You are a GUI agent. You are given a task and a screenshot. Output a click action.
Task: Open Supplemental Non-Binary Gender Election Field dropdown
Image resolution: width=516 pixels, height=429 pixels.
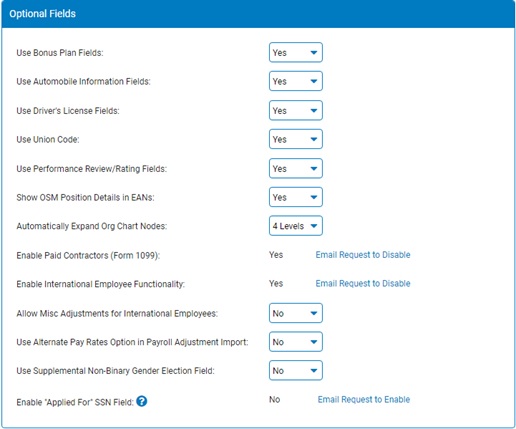(296, 370)
